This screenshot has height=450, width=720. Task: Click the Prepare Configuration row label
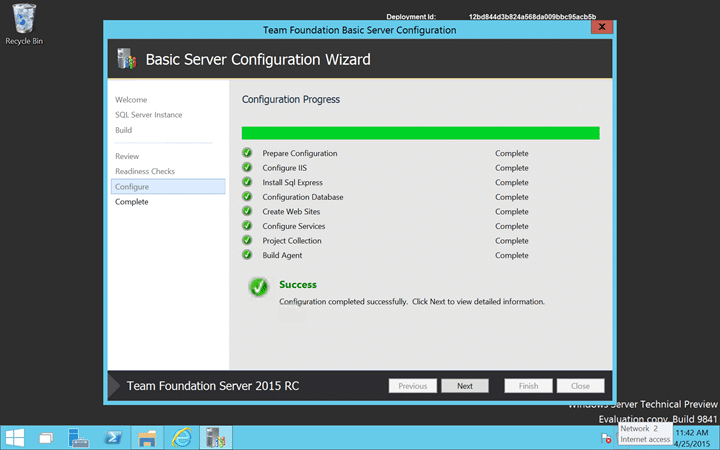pos(300,153)
